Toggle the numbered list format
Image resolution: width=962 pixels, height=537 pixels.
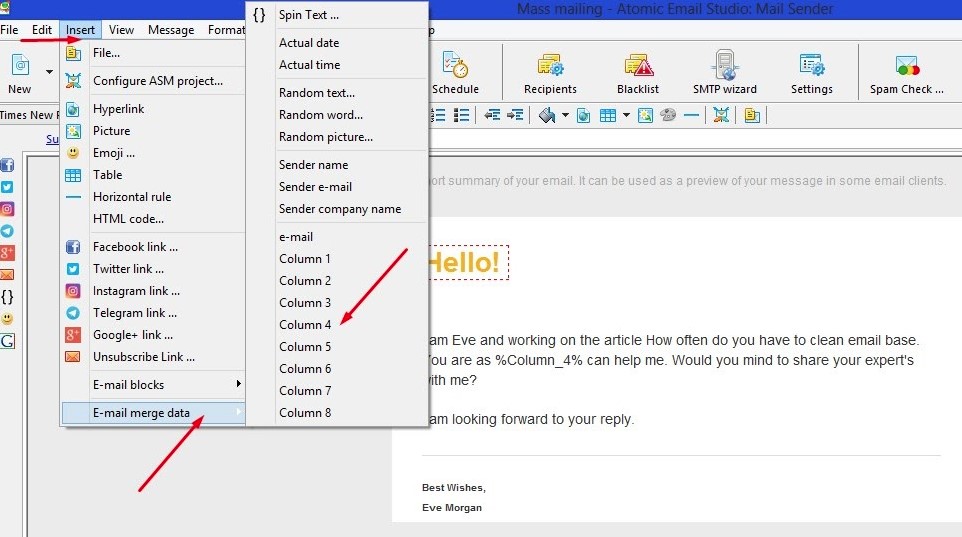438,115
